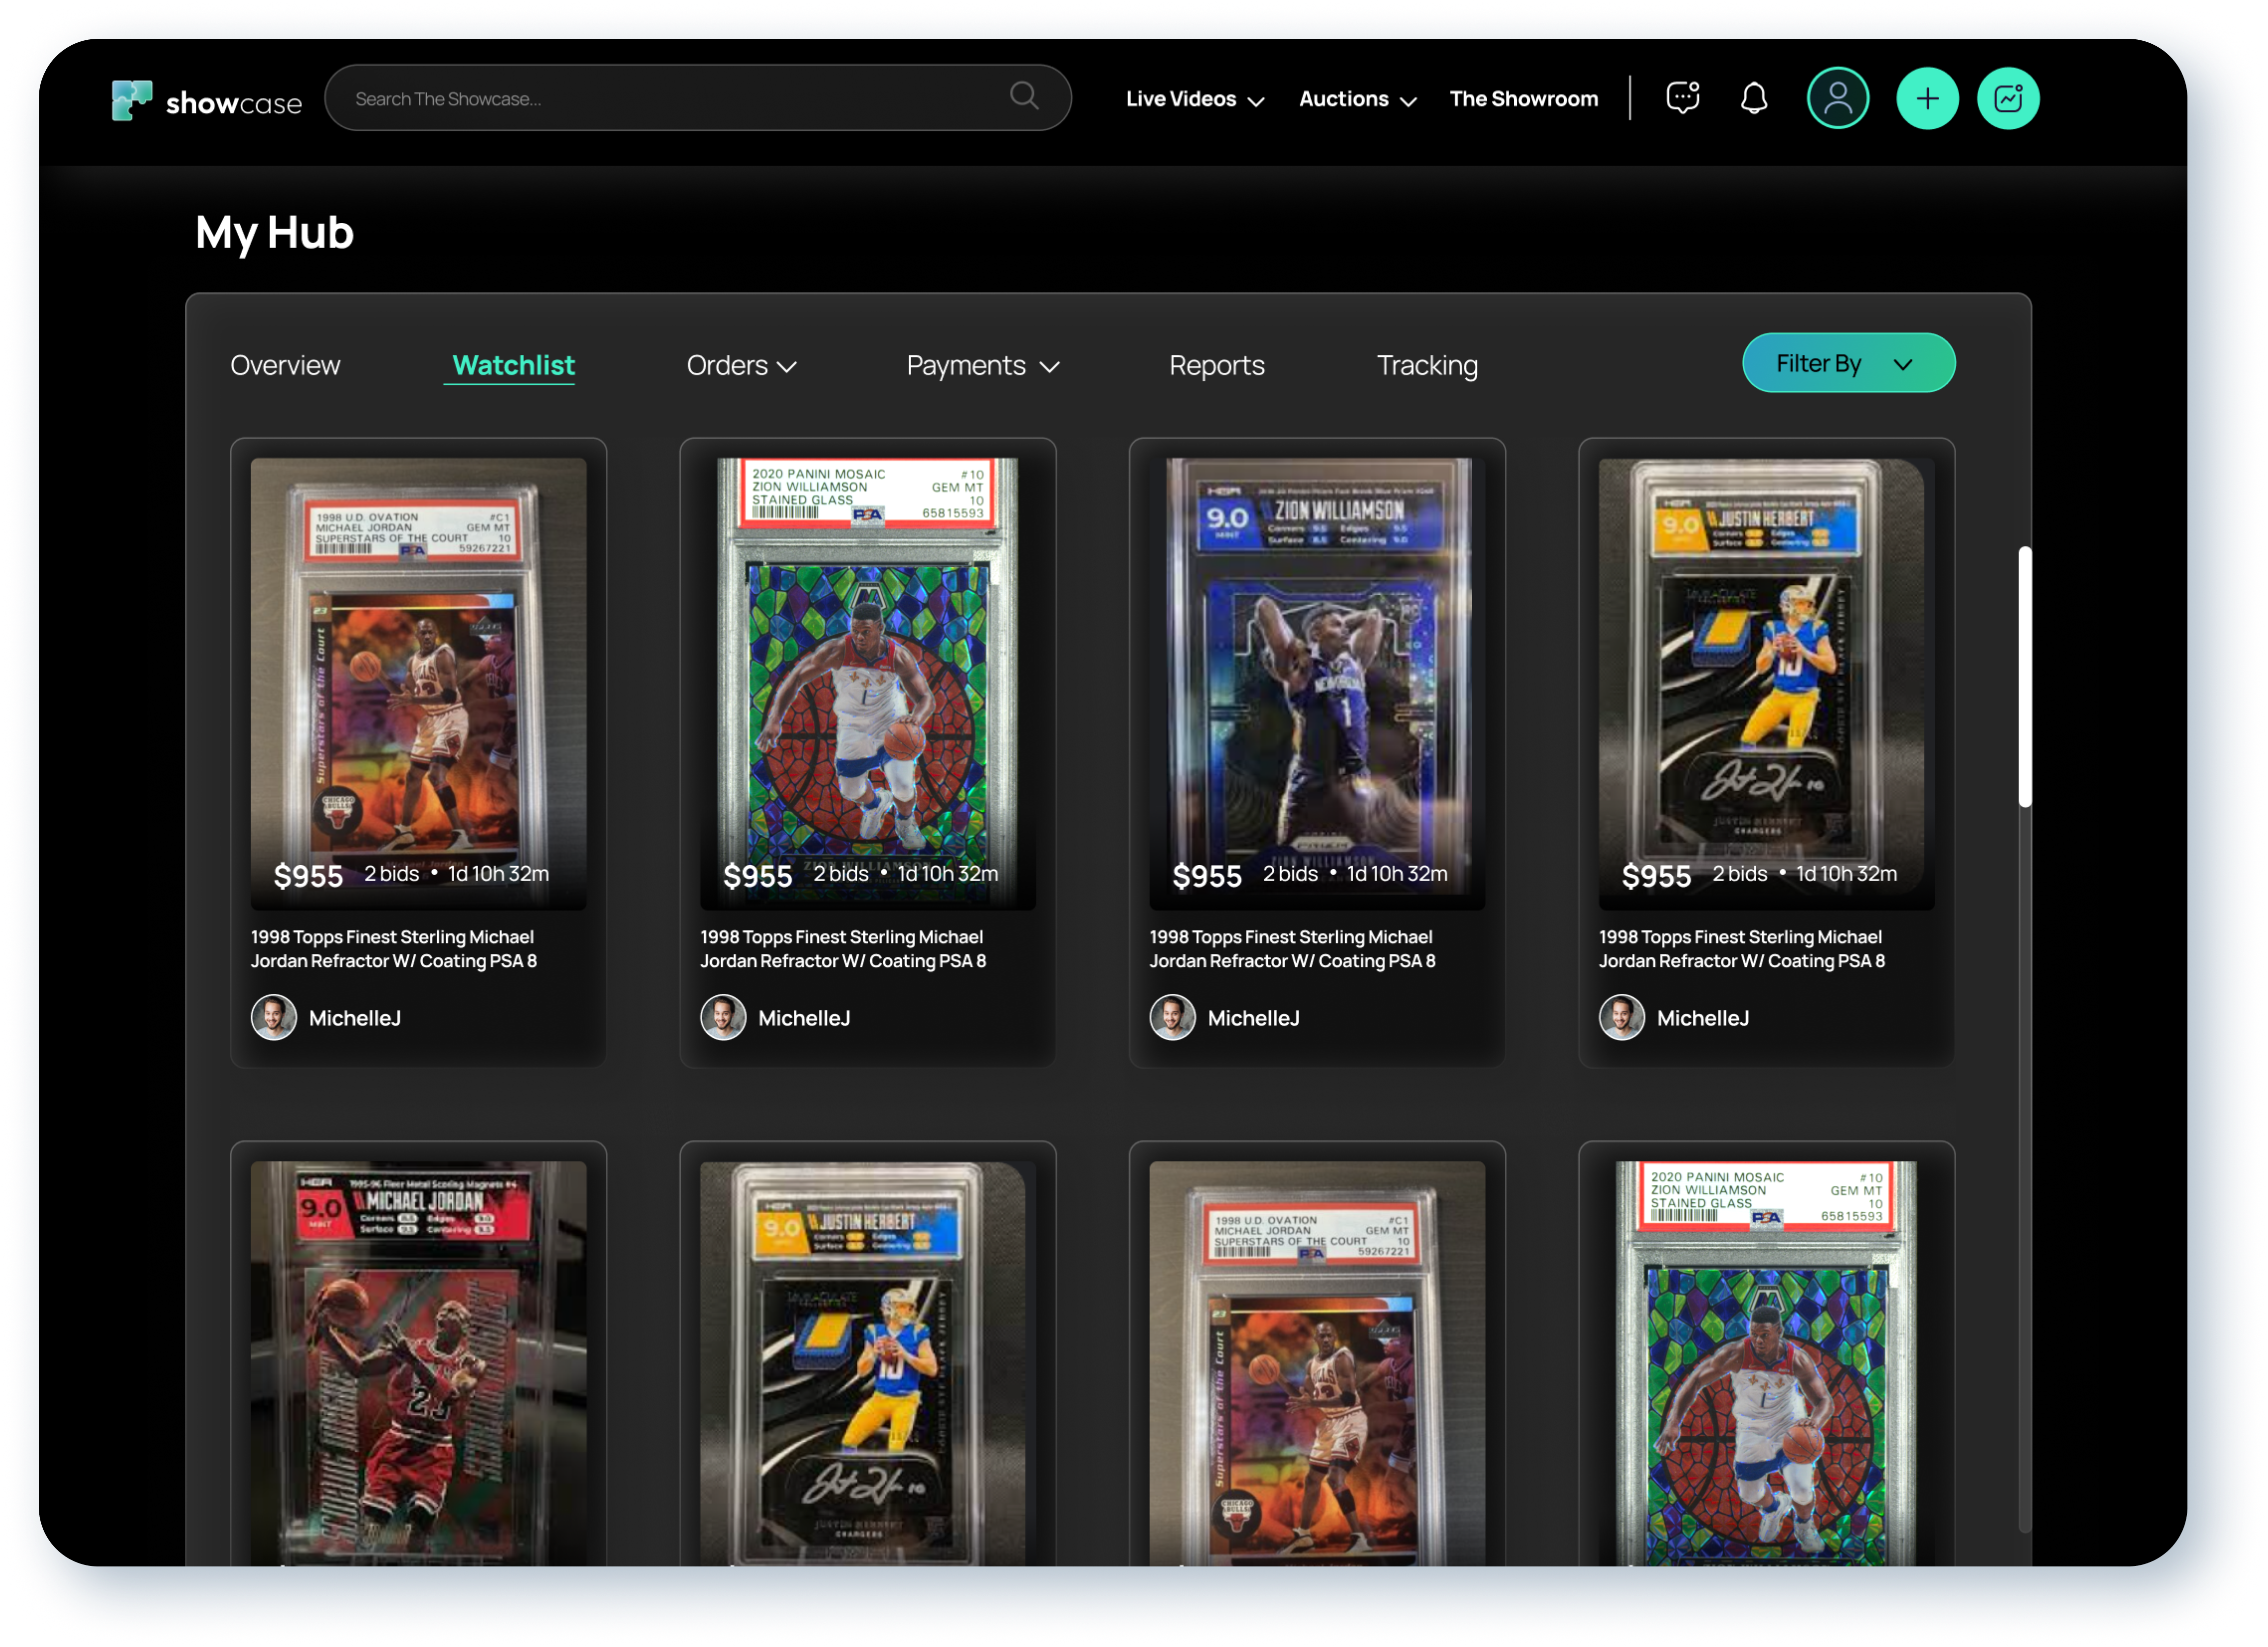Expand the Payments tab dropdown
2268x1647 pixels.
coord(982,365)
